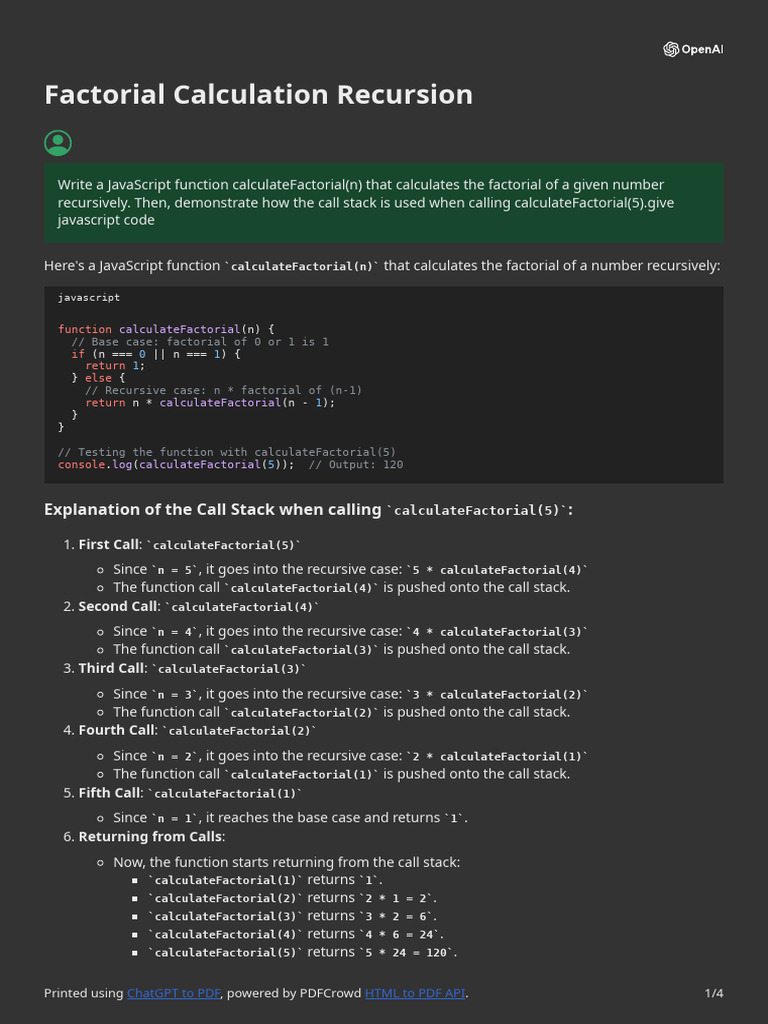Click the Factorial Calculation Recursion title
Image resolution: width=768 pixels, height=1024 pixels.
(258, 95)
